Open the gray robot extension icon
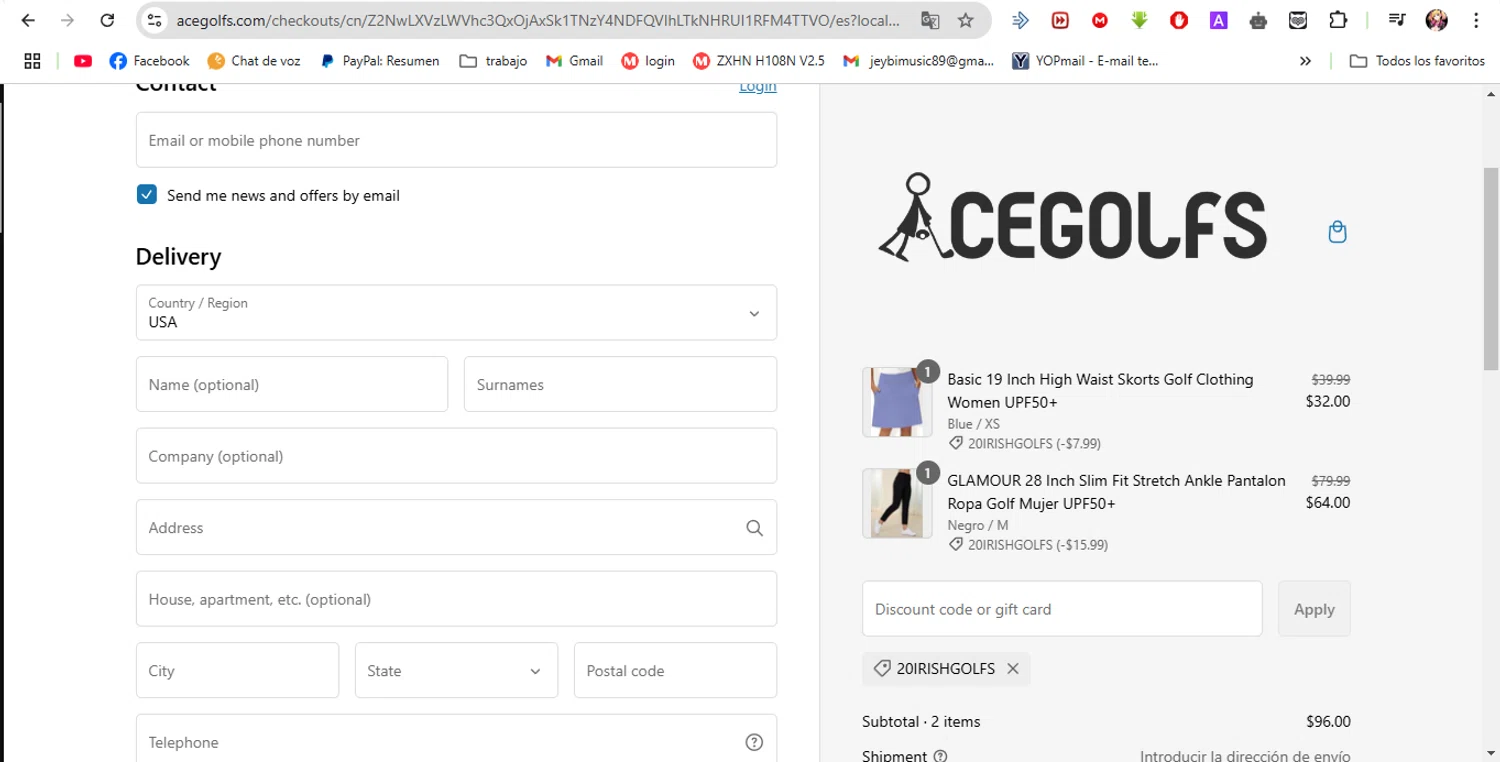 [x=1258, y=20]
